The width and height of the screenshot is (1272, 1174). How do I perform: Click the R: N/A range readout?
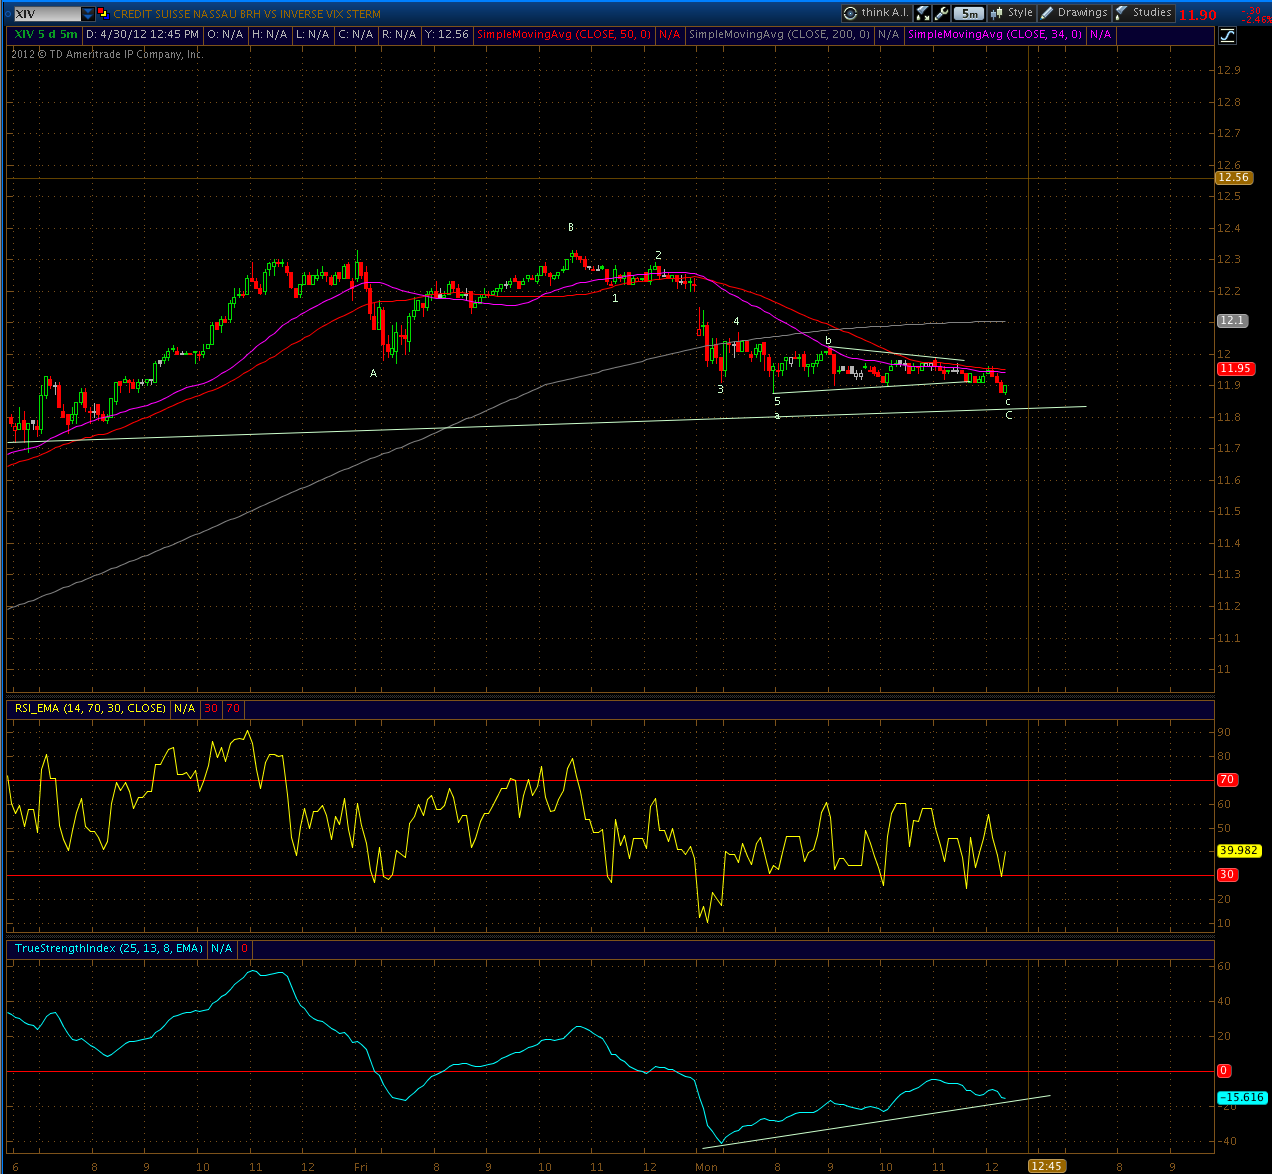click(x=399, y=34)
